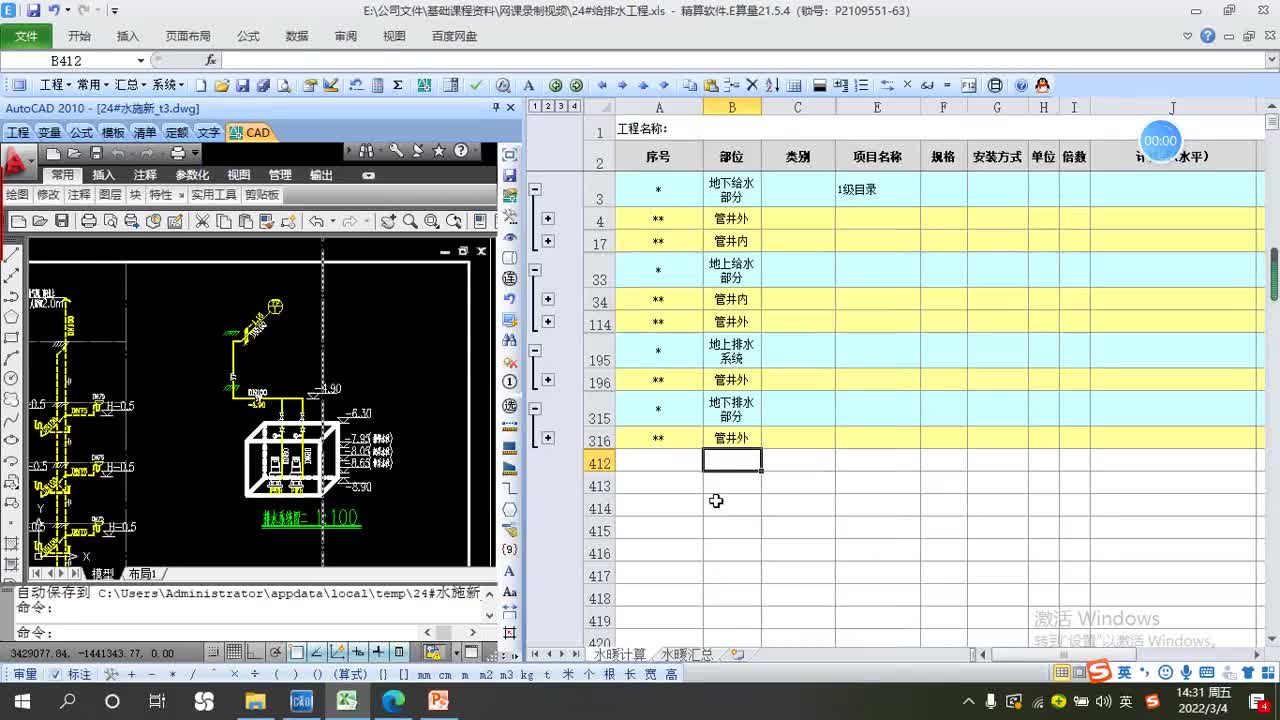This screenshot has height=720, width=1280.
Task: Click AutoCAD zoom magnifier icon
Action: [410, 221]
